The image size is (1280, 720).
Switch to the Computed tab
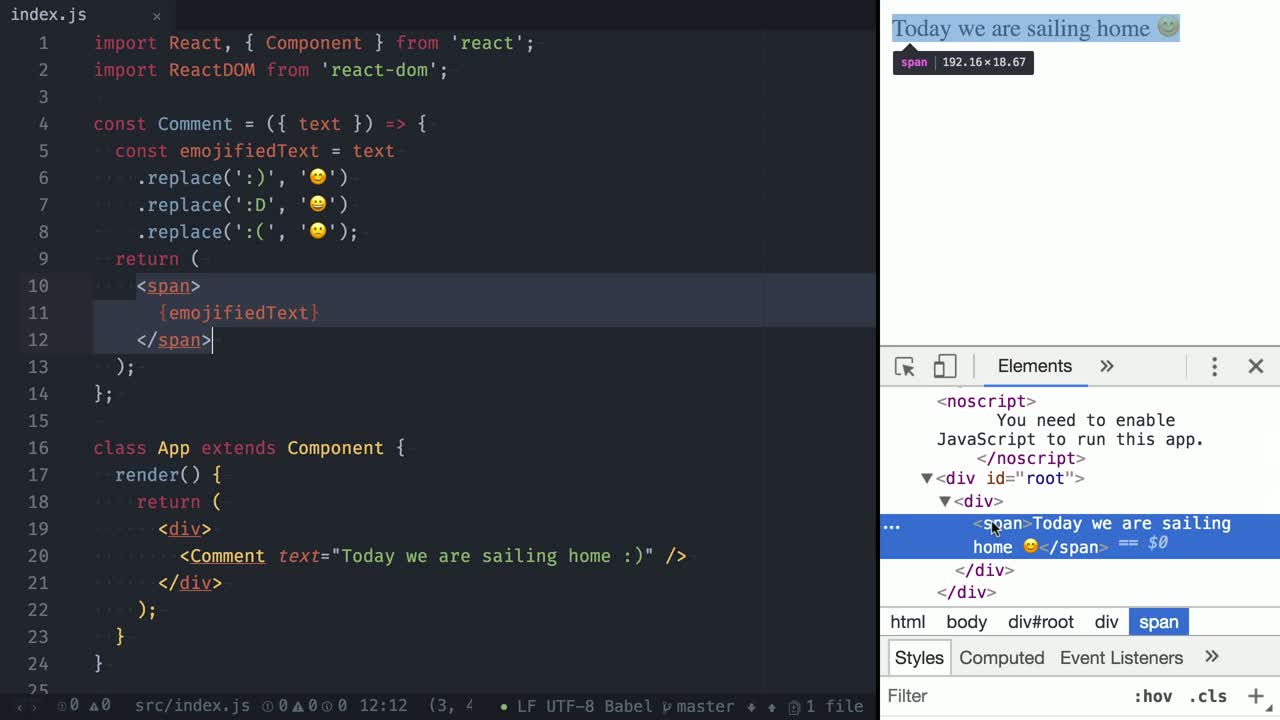(x=1001, y=658)
